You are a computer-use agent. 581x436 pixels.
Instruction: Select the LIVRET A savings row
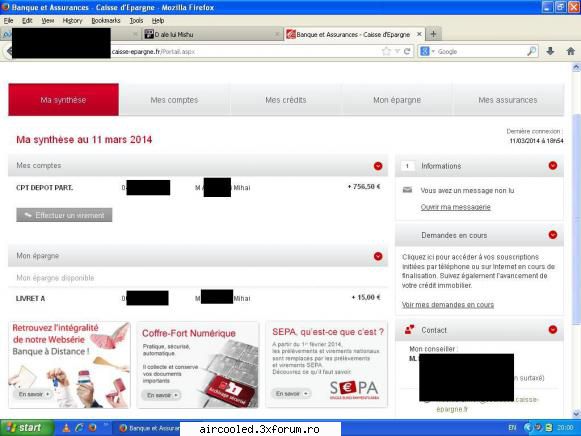(198, 298)
